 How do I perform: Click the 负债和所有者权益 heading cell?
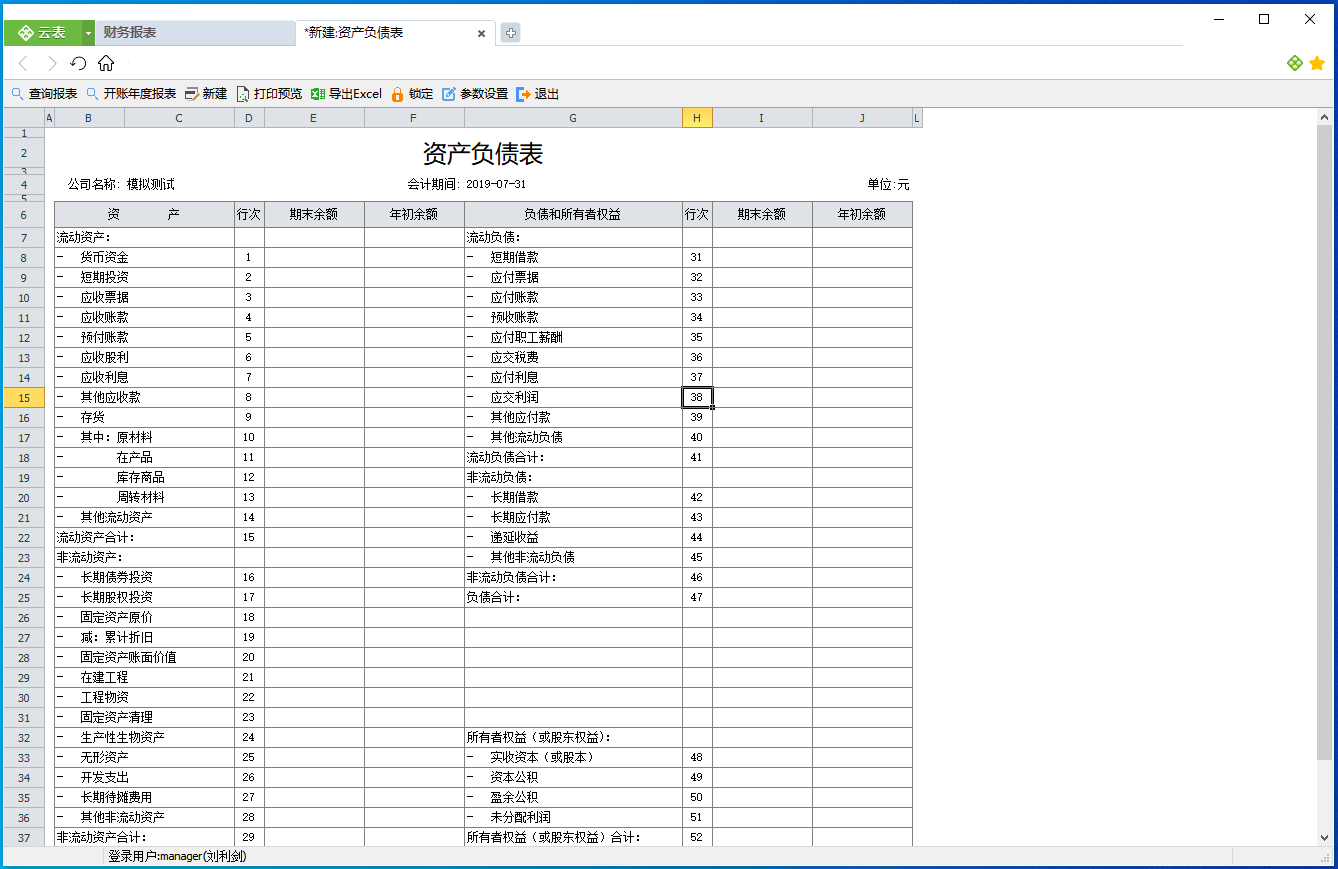point(573,214)
